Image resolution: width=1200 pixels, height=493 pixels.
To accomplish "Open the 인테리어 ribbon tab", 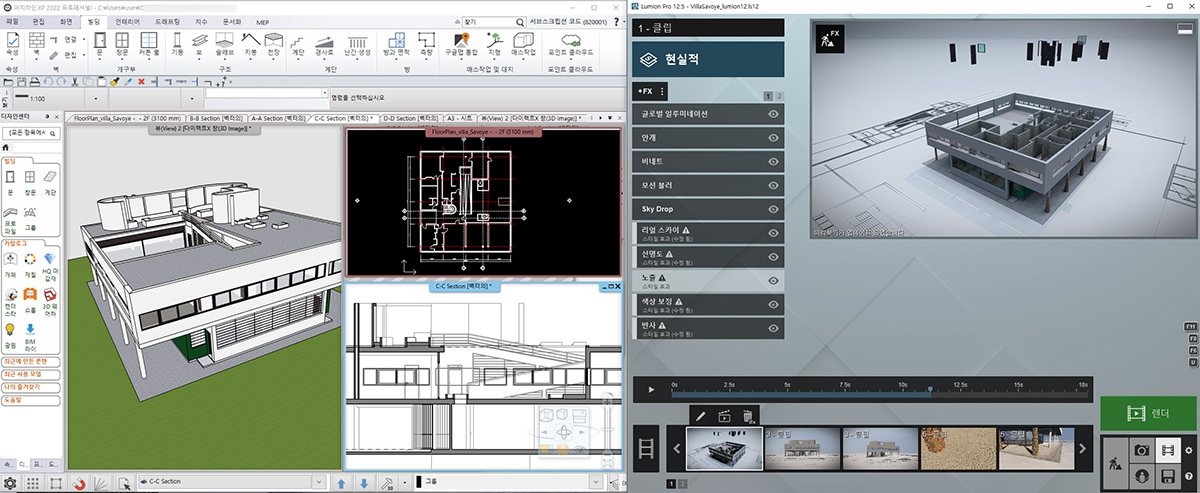I will 127,20.
